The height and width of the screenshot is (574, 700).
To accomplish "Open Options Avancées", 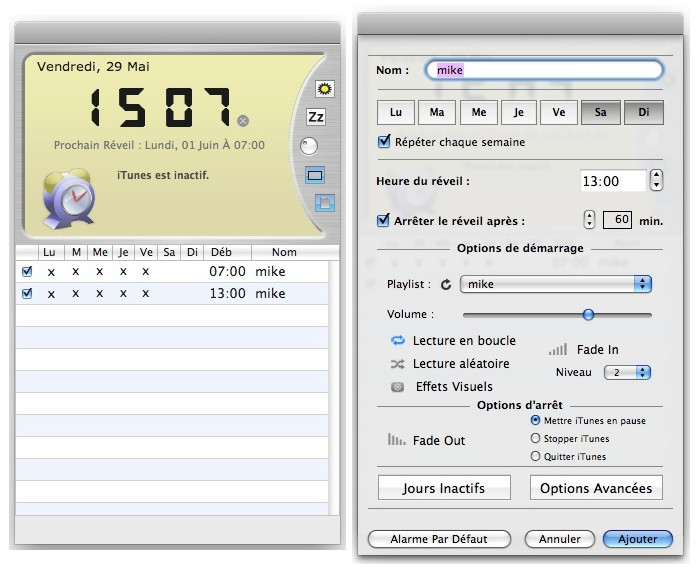I will click(596, 488).
